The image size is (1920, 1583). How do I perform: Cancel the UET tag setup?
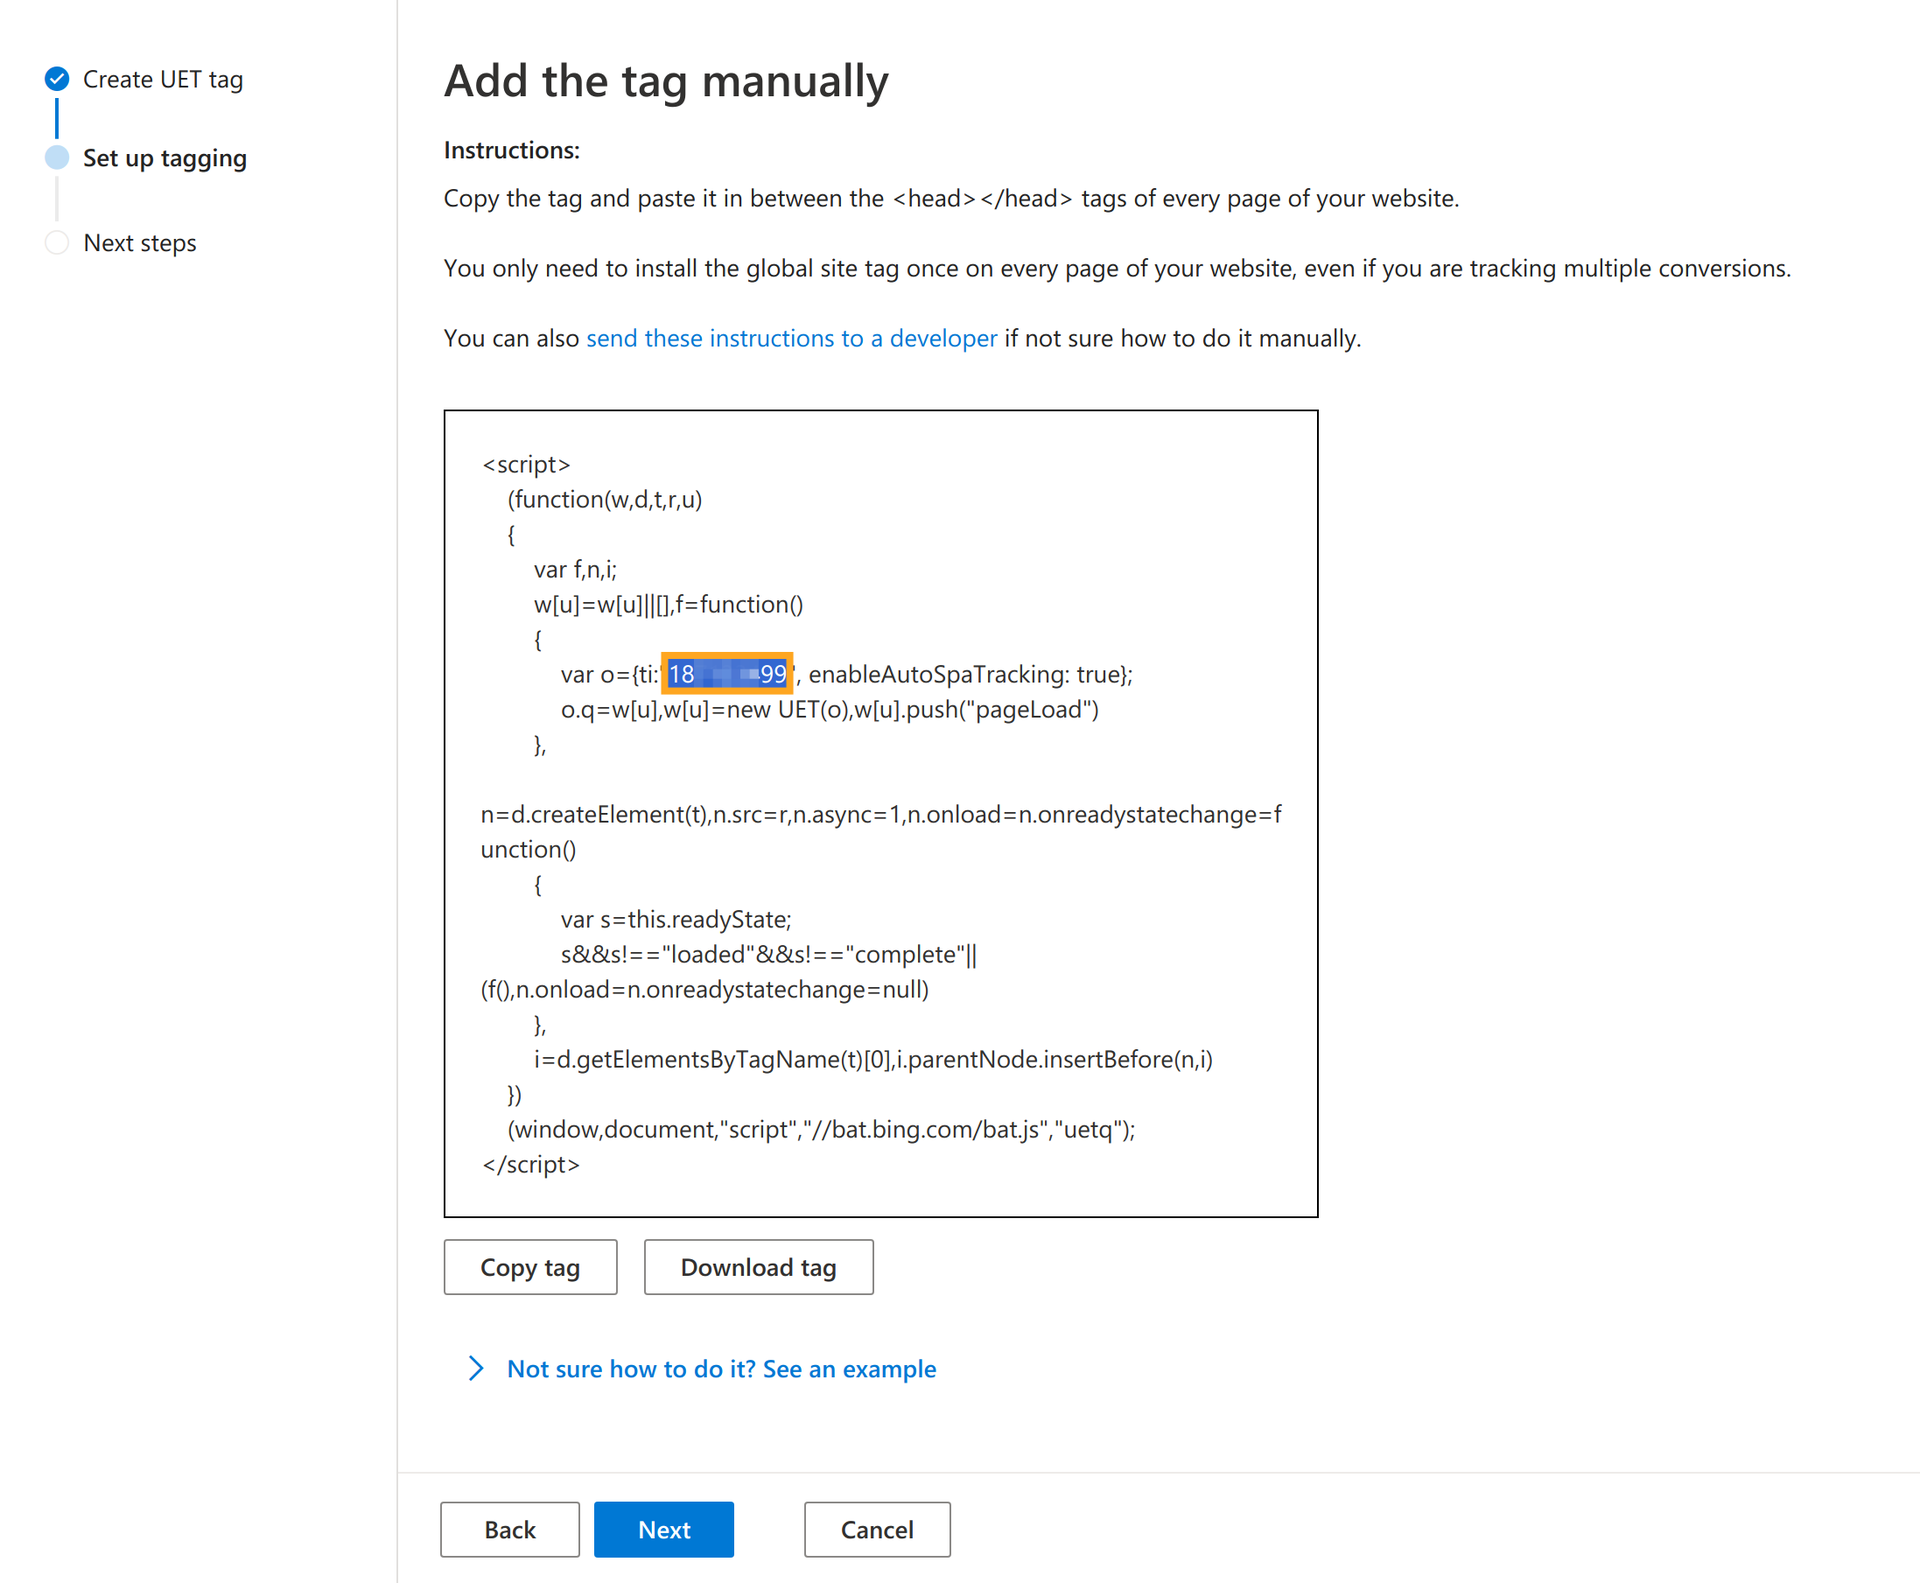pos(877,1529)
